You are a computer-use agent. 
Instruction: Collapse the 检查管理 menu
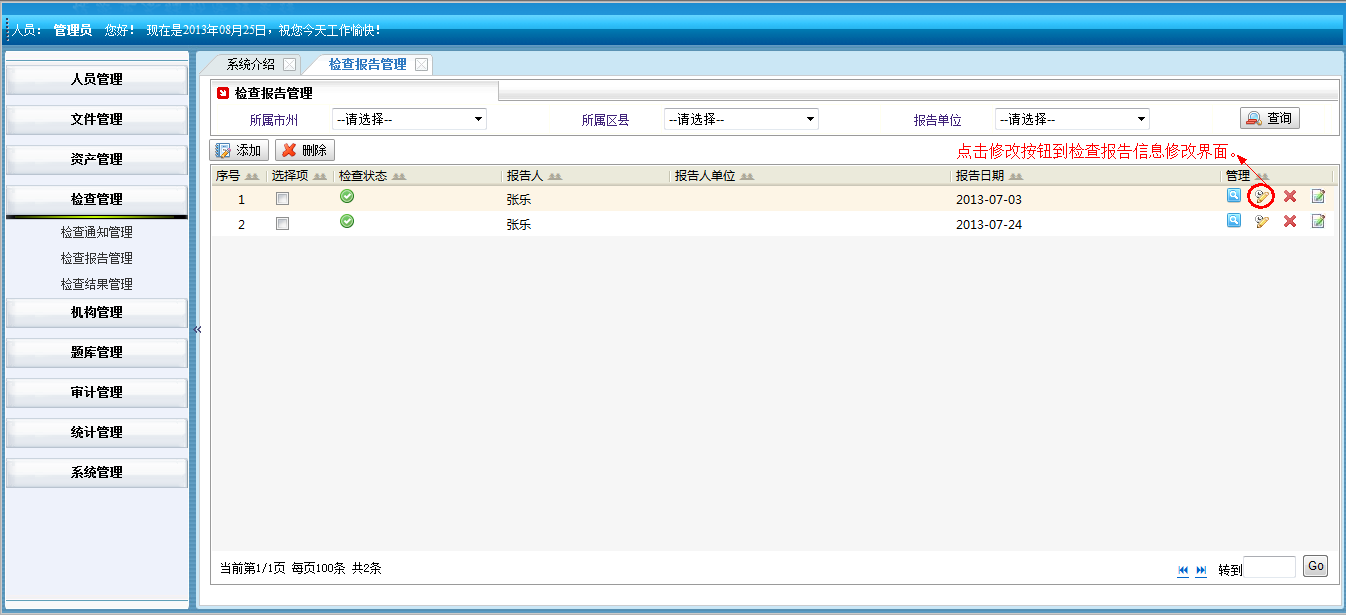[x=97, y=200]
